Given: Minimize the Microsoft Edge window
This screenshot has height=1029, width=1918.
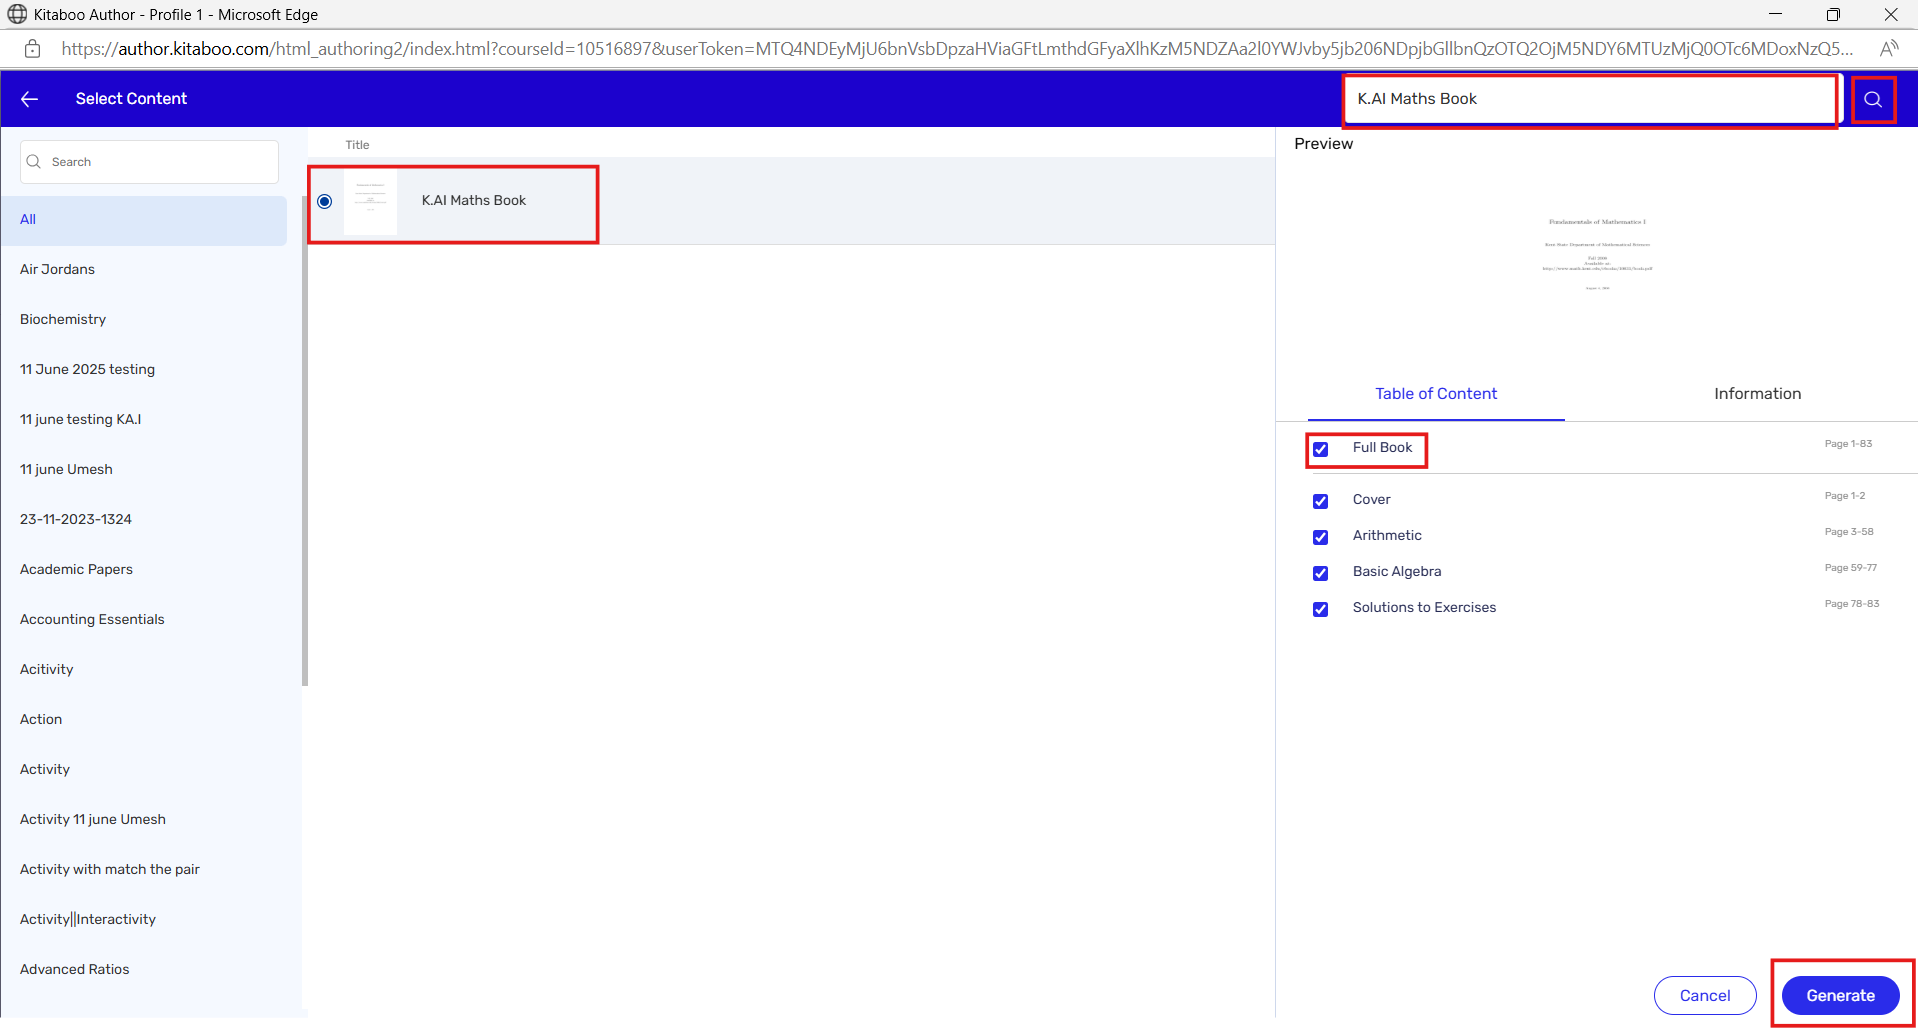Looking at the screenshot, I should coord(1775,14).
